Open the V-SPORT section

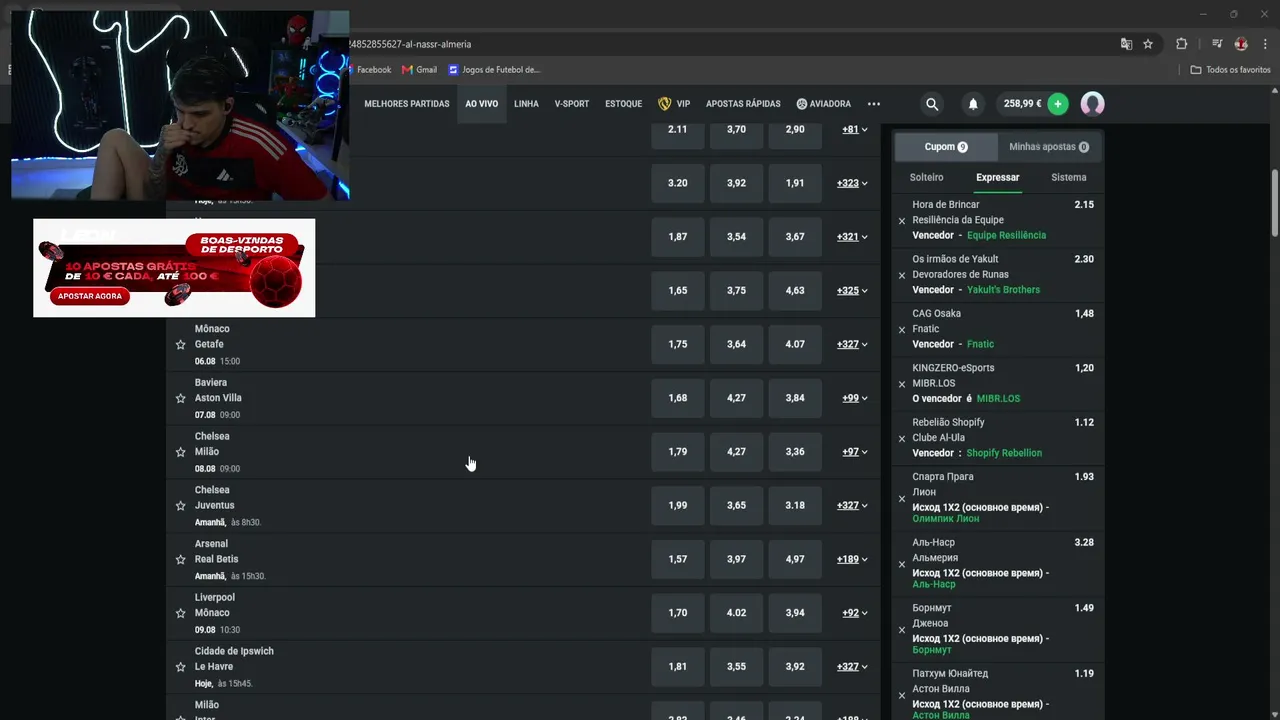[x=572, y=104]
